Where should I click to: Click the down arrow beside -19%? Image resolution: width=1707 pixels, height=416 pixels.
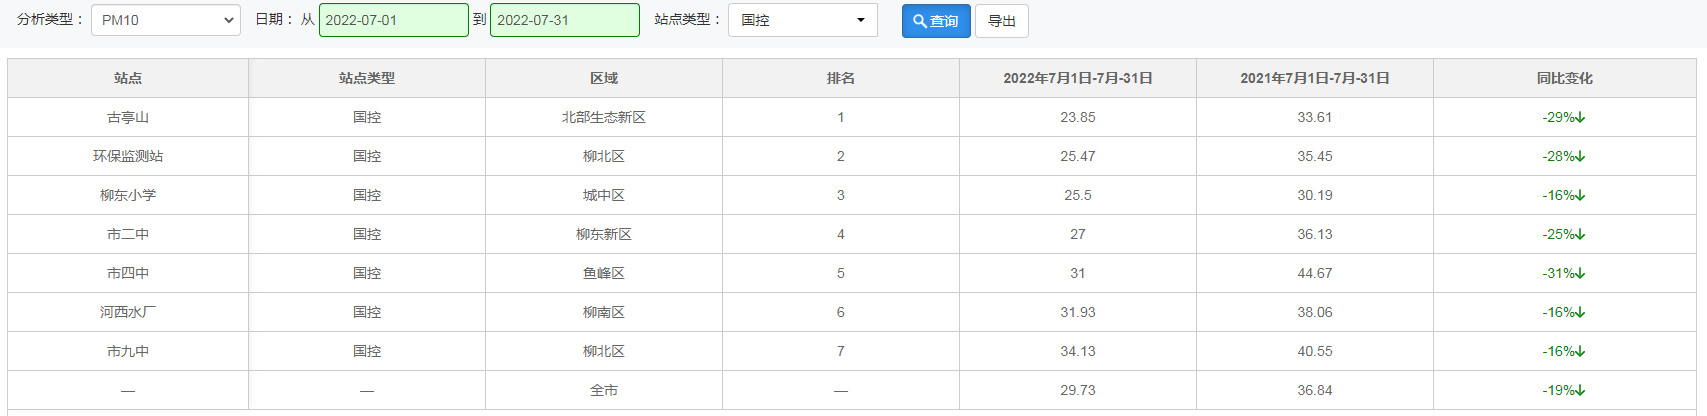click(1580, 390)
